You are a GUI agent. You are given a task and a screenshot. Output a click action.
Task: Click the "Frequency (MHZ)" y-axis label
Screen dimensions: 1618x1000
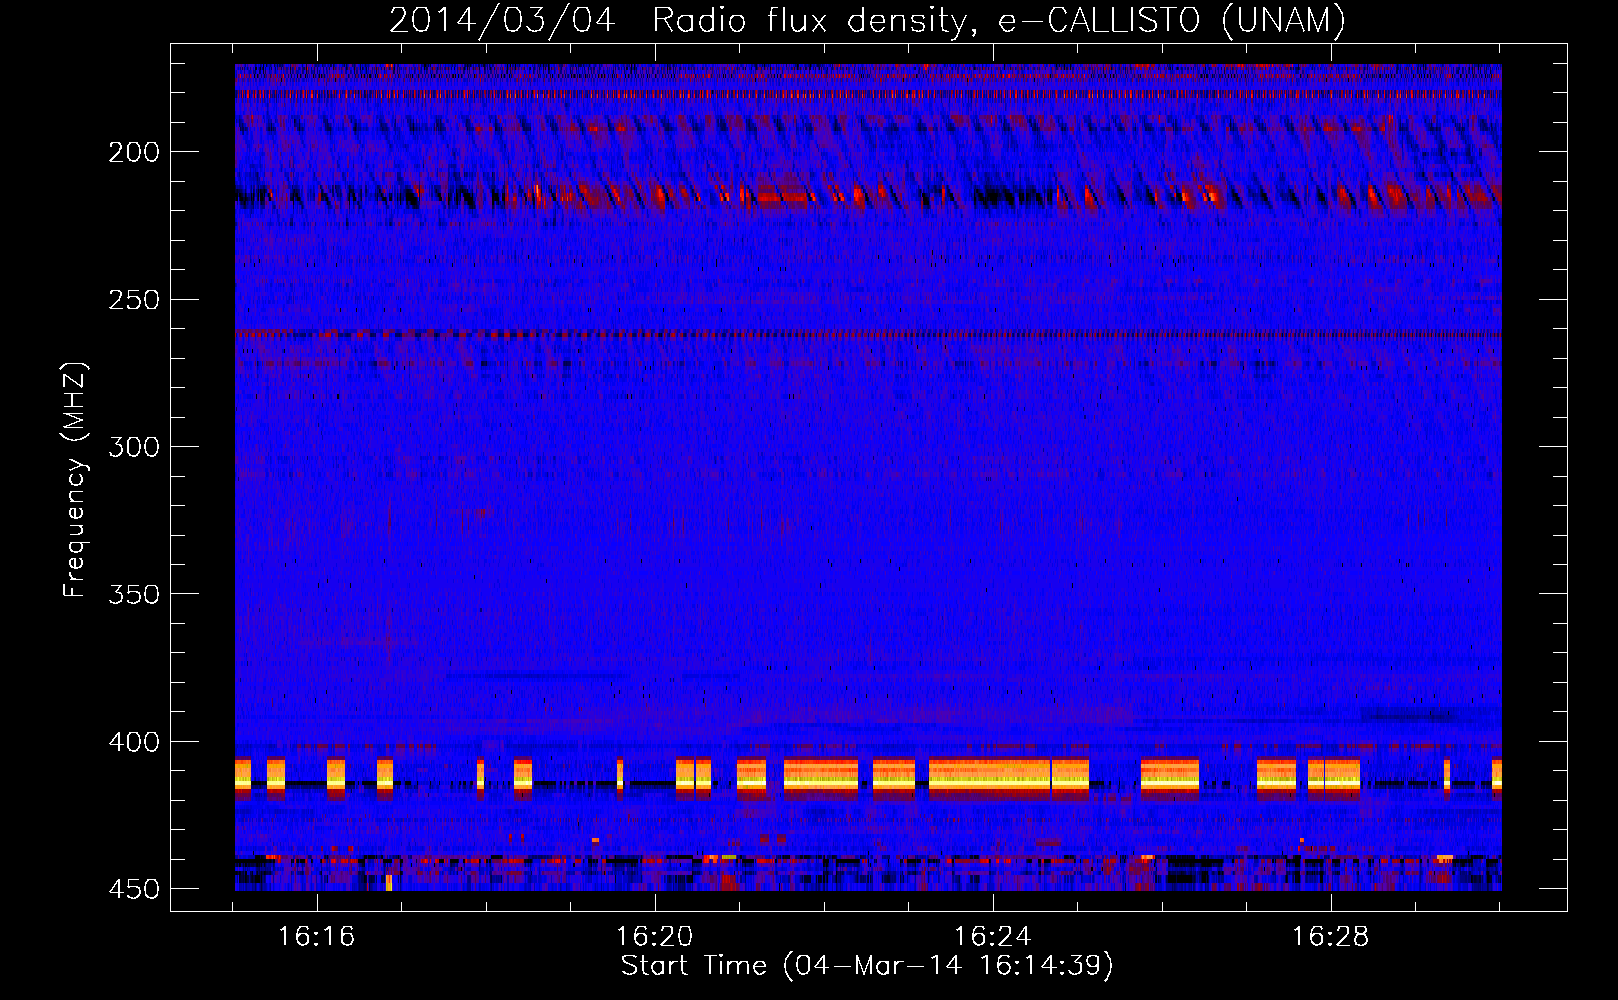coord(75,480)
